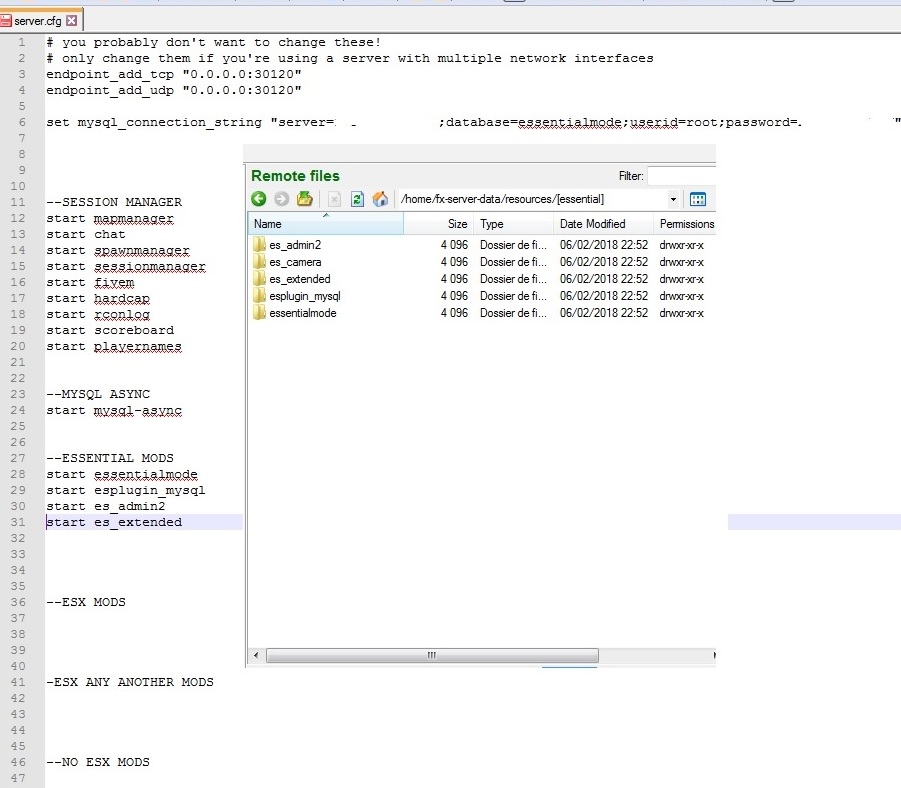901x788 pixels.
Task: Sort remote files by Name column
Action: tap(325, 224)
